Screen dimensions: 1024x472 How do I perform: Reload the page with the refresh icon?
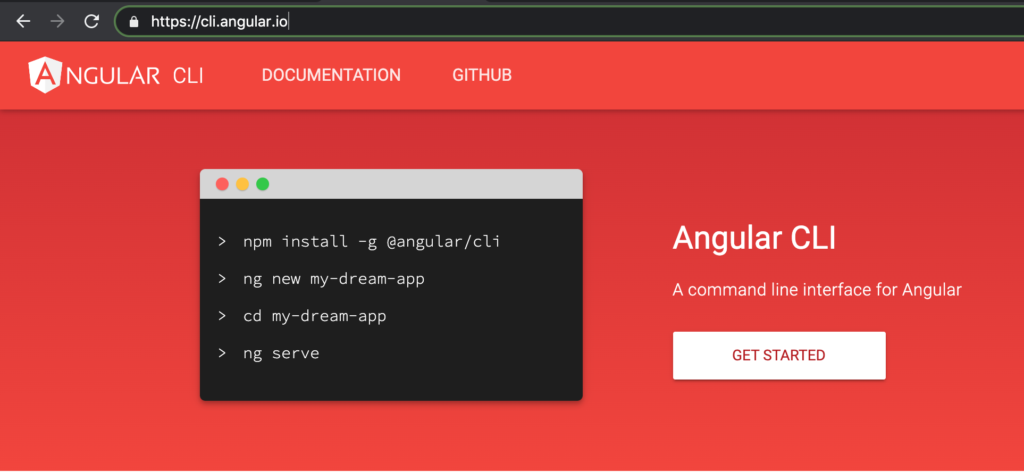click(x=91, y=21)
